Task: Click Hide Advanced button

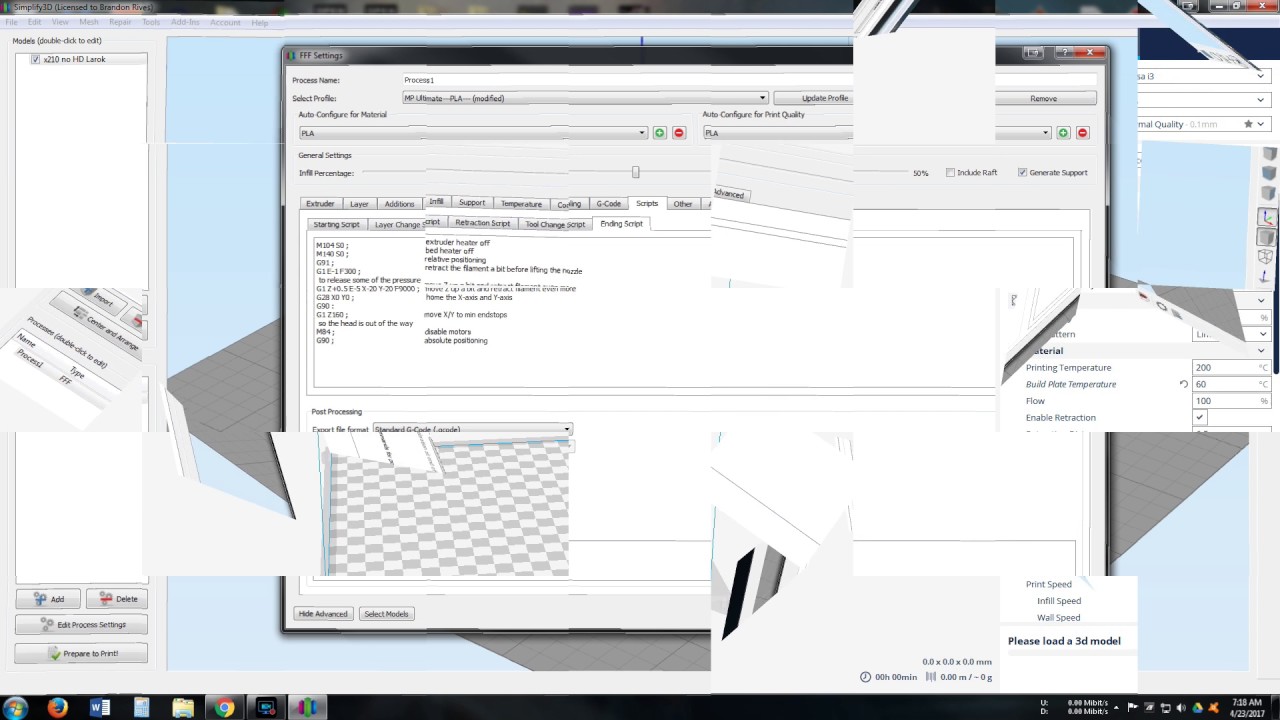Action: pos(323,614)
